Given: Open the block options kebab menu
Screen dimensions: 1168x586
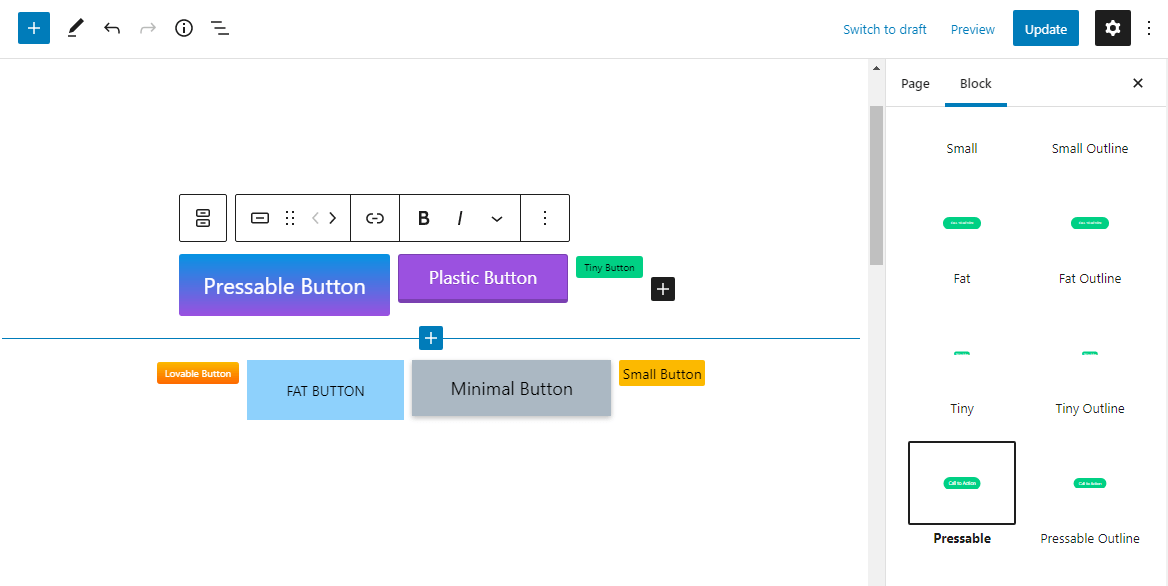Looking at the screenshot, I should tap(545, 217).
